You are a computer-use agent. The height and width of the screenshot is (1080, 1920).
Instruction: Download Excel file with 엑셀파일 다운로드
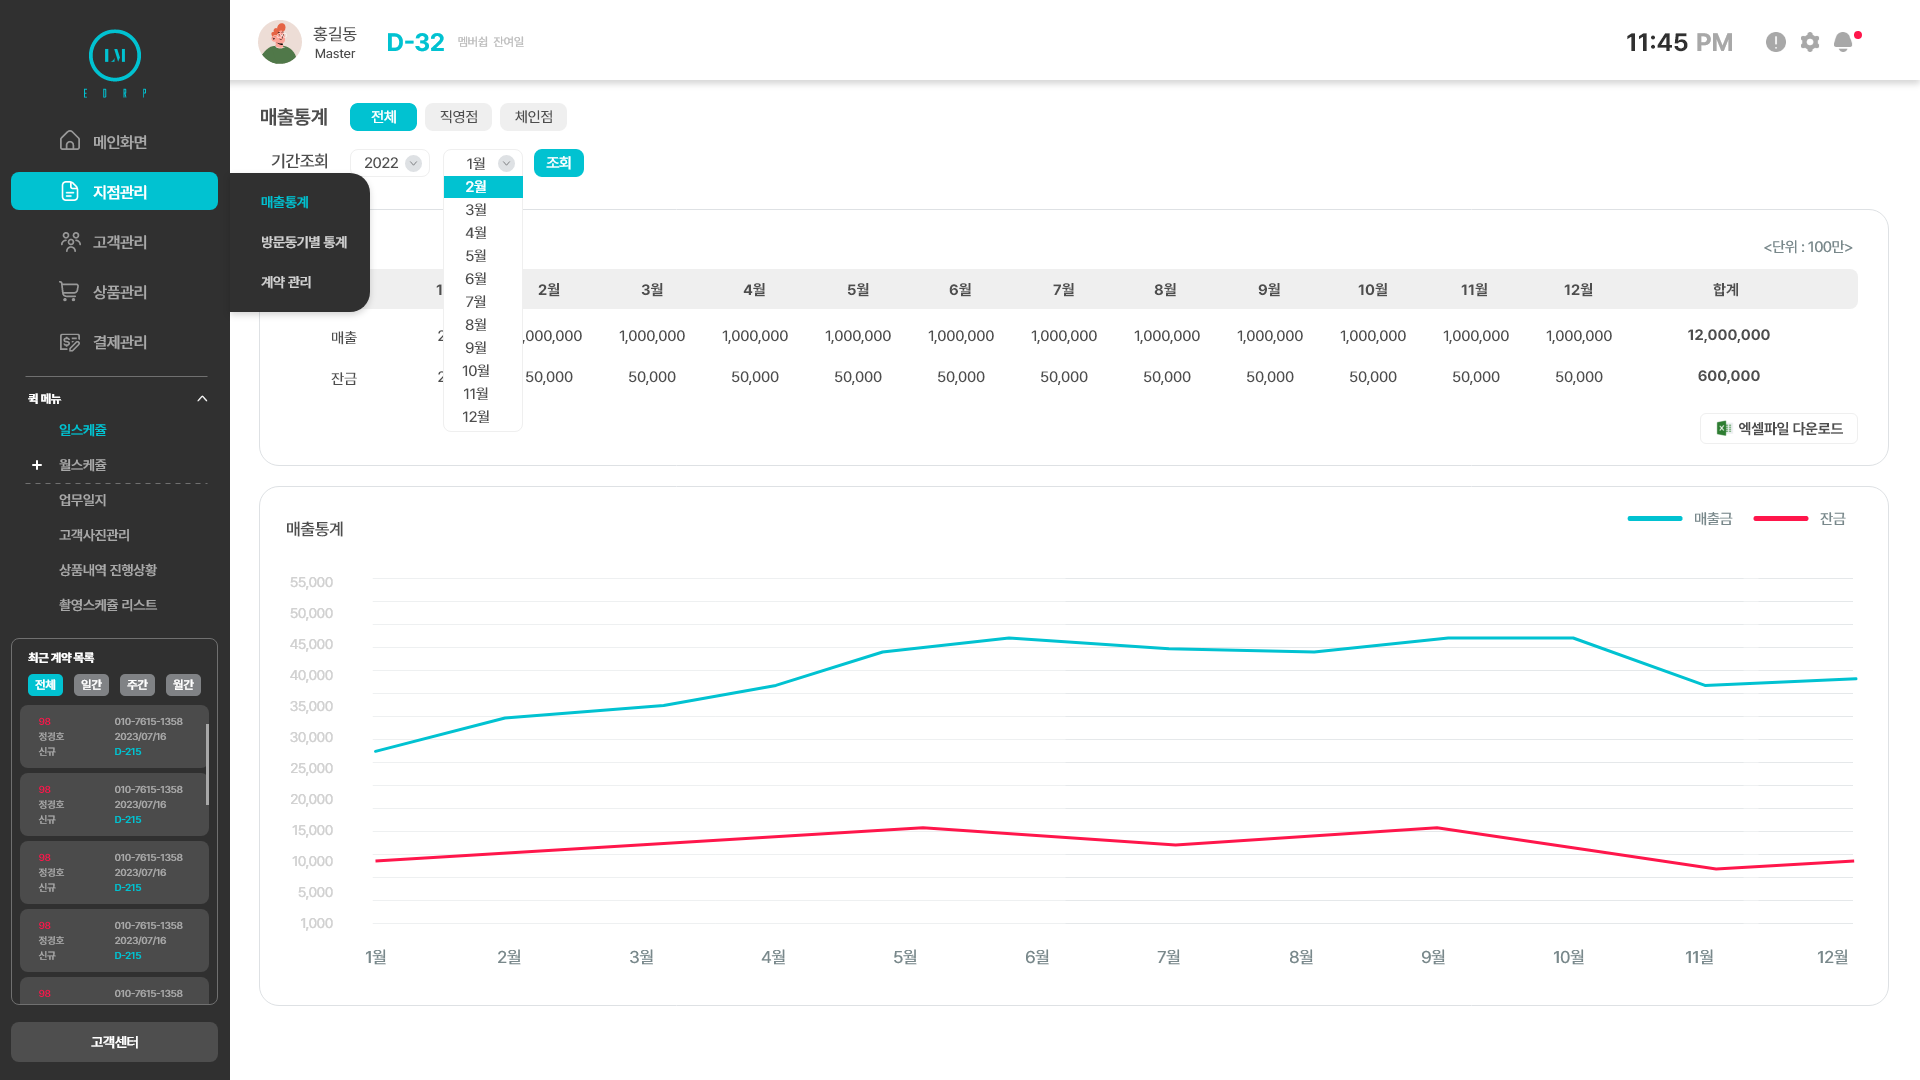pyautogui.click(x=1779, y=428)
